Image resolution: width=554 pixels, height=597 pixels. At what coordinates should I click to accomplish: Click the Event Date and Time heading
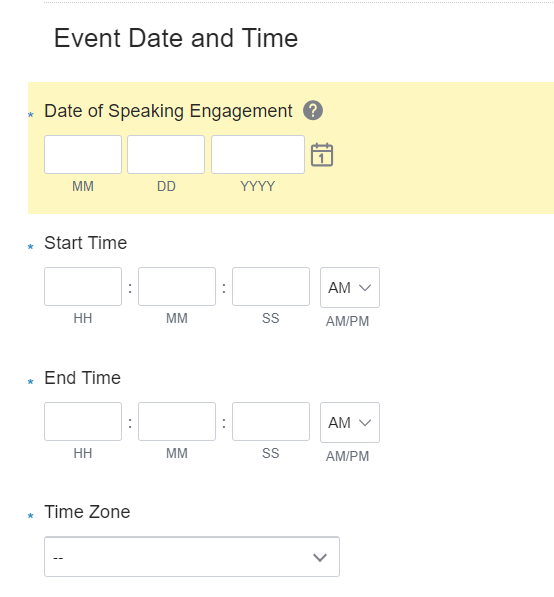coord(176,38)
